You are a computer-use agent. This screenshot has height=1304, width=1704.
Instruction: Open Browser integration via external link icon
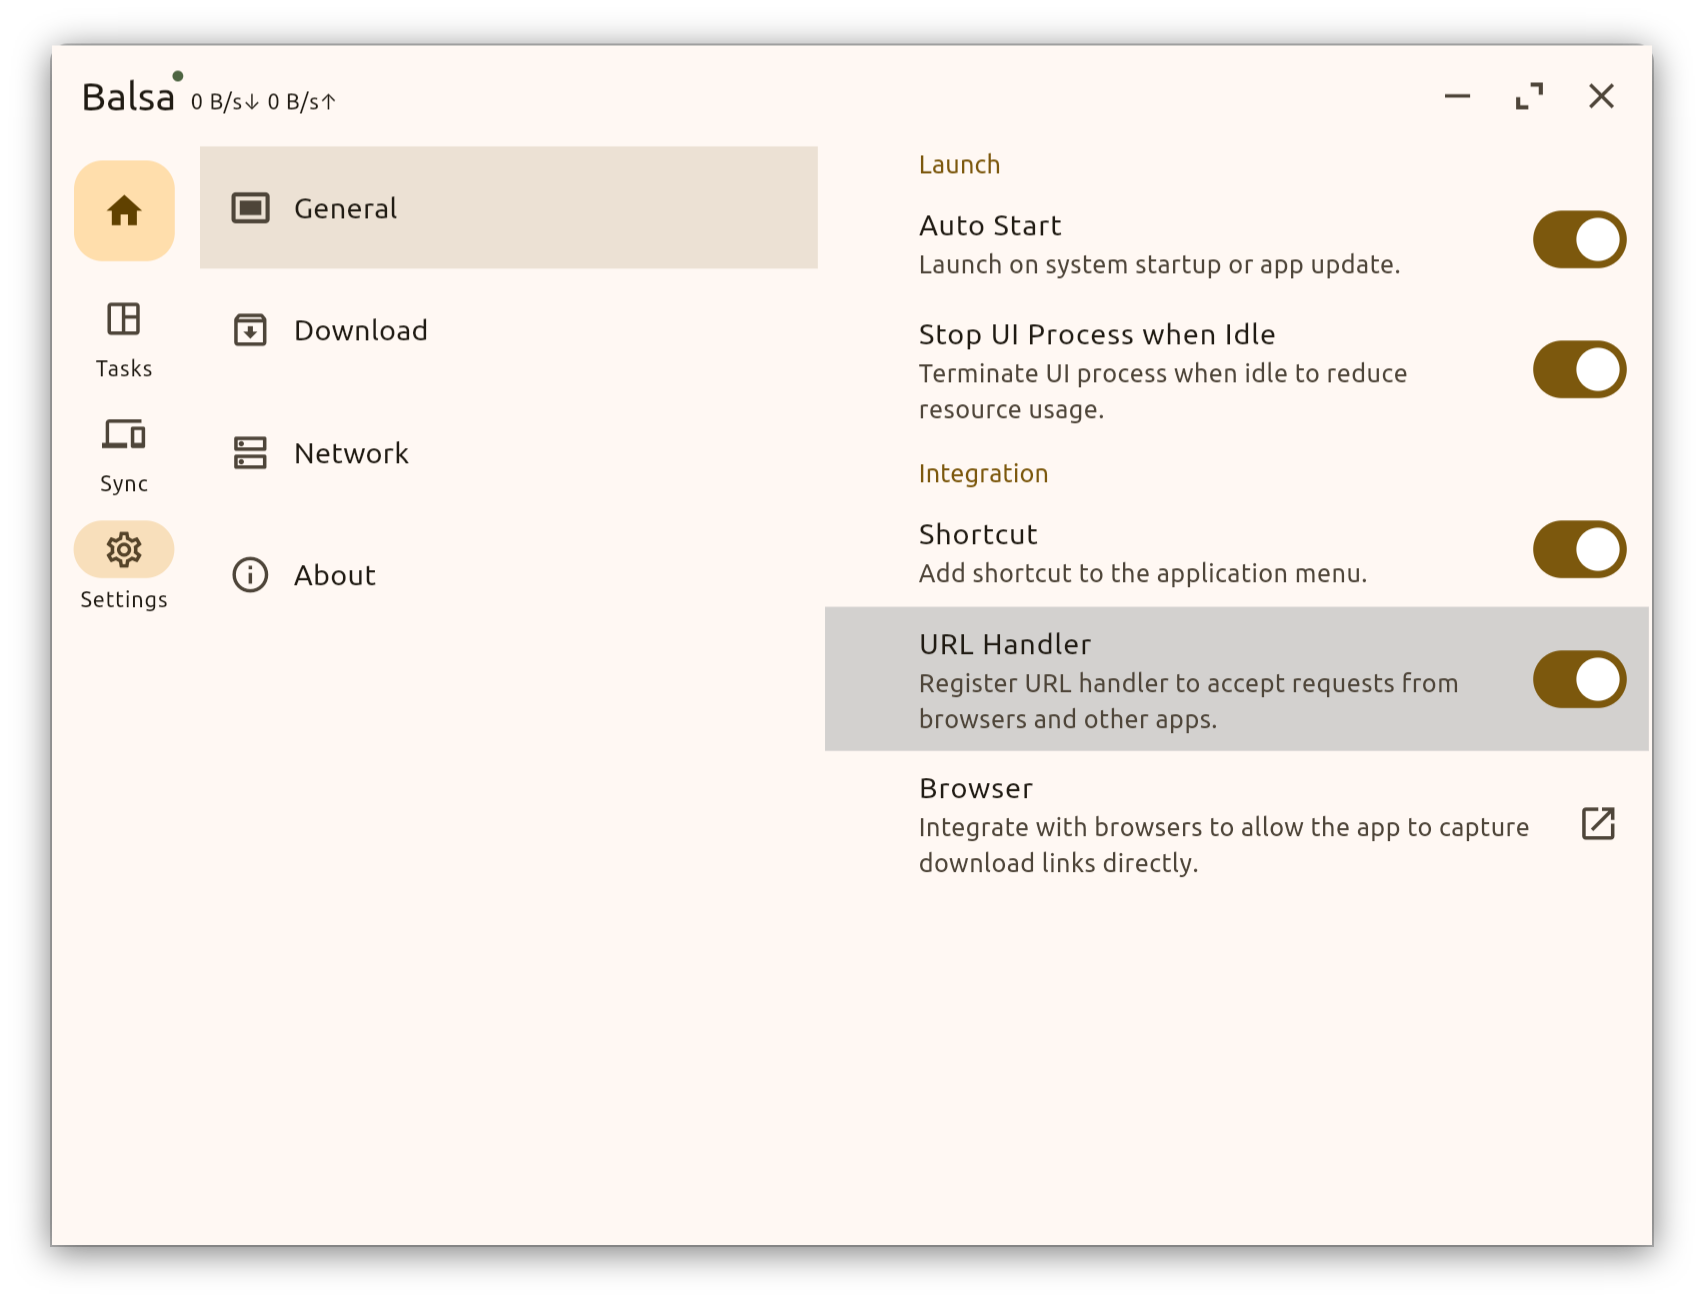click(x=1599, y=824)
